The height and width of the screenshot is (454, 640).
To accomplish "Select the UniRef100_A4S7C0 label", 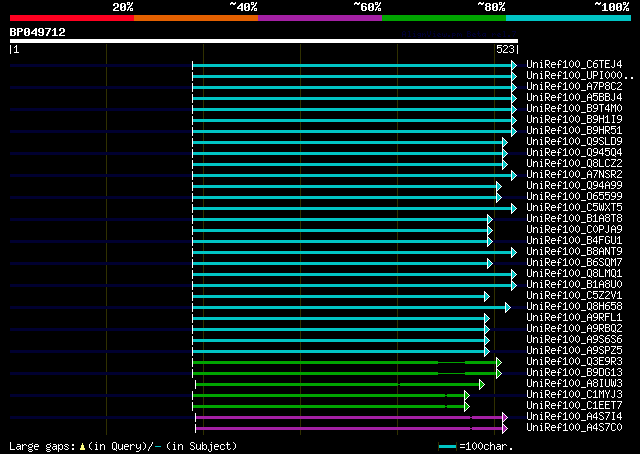I will (574, 428).
